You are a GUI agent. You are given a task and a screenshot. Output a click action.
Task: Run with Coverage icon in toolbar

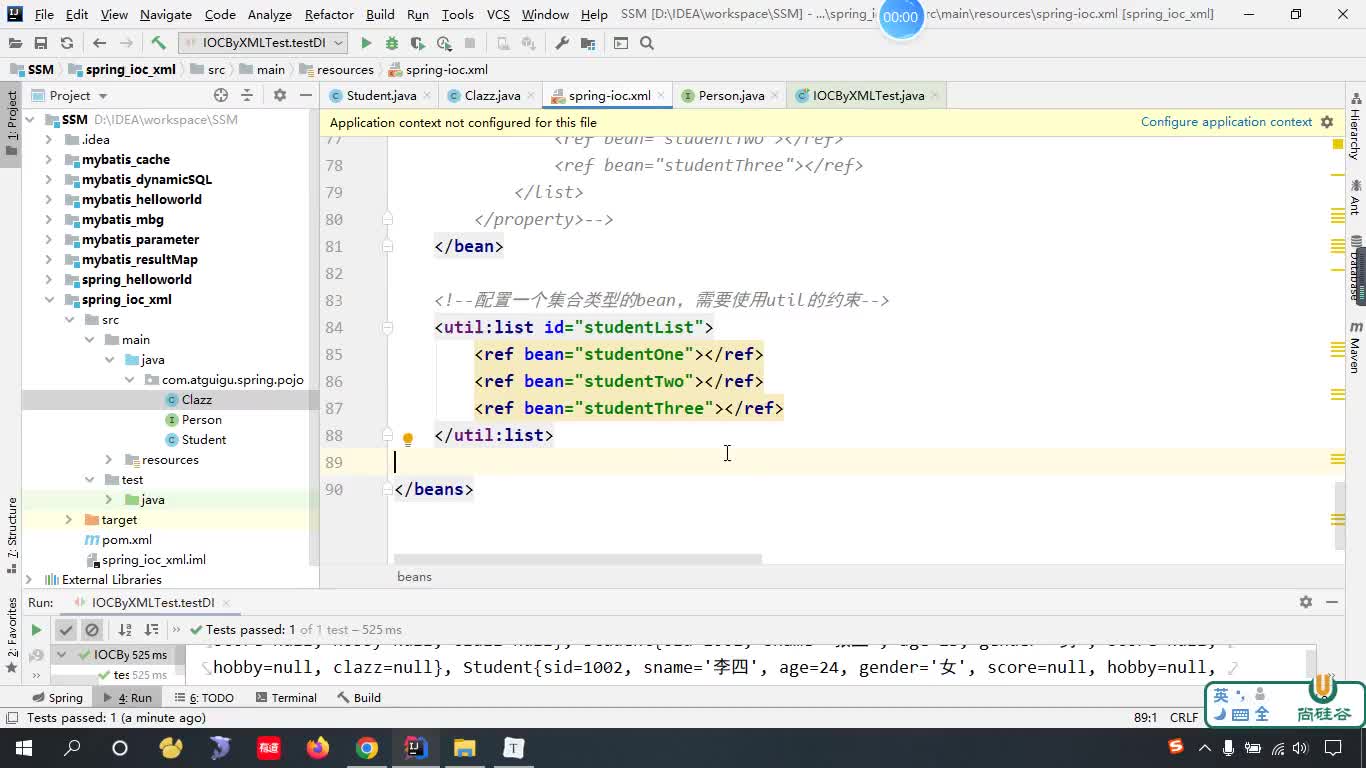pyautogui.click(x=418, y=43)
